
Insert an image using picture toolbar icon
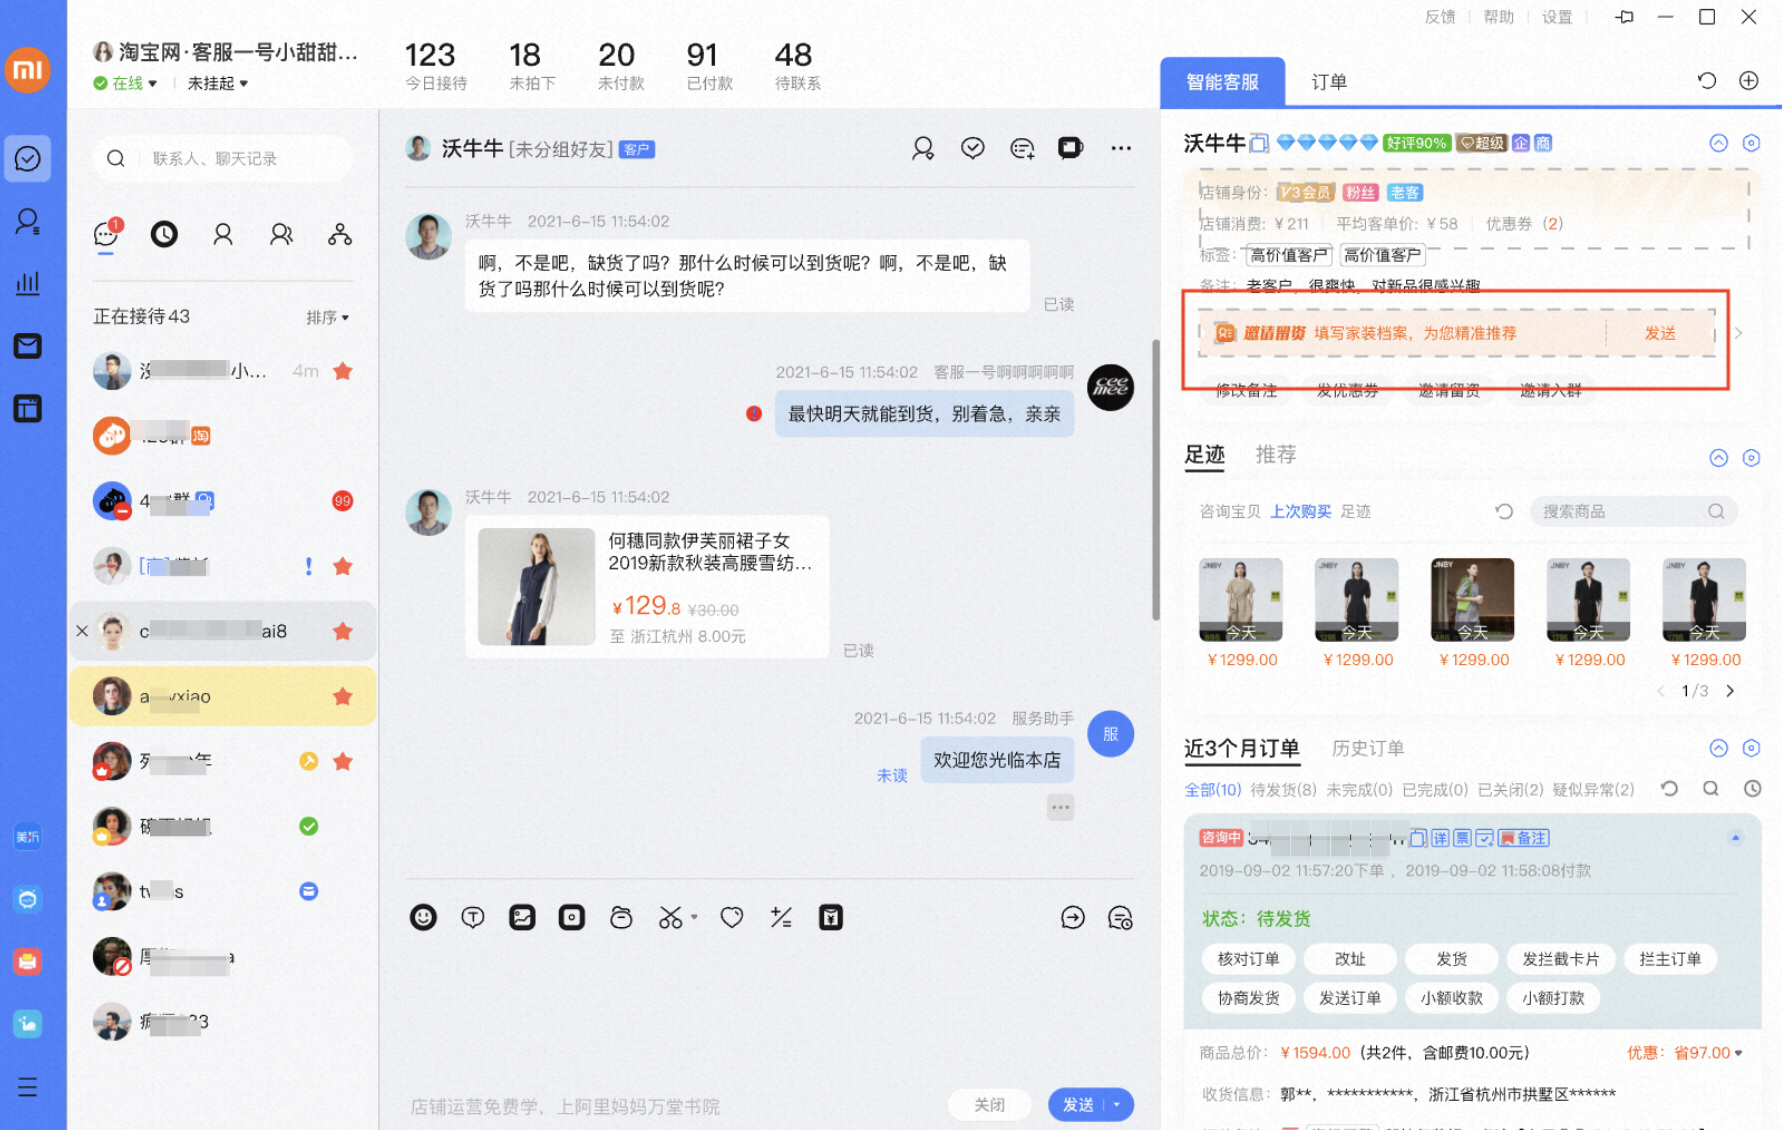(522, 917)
